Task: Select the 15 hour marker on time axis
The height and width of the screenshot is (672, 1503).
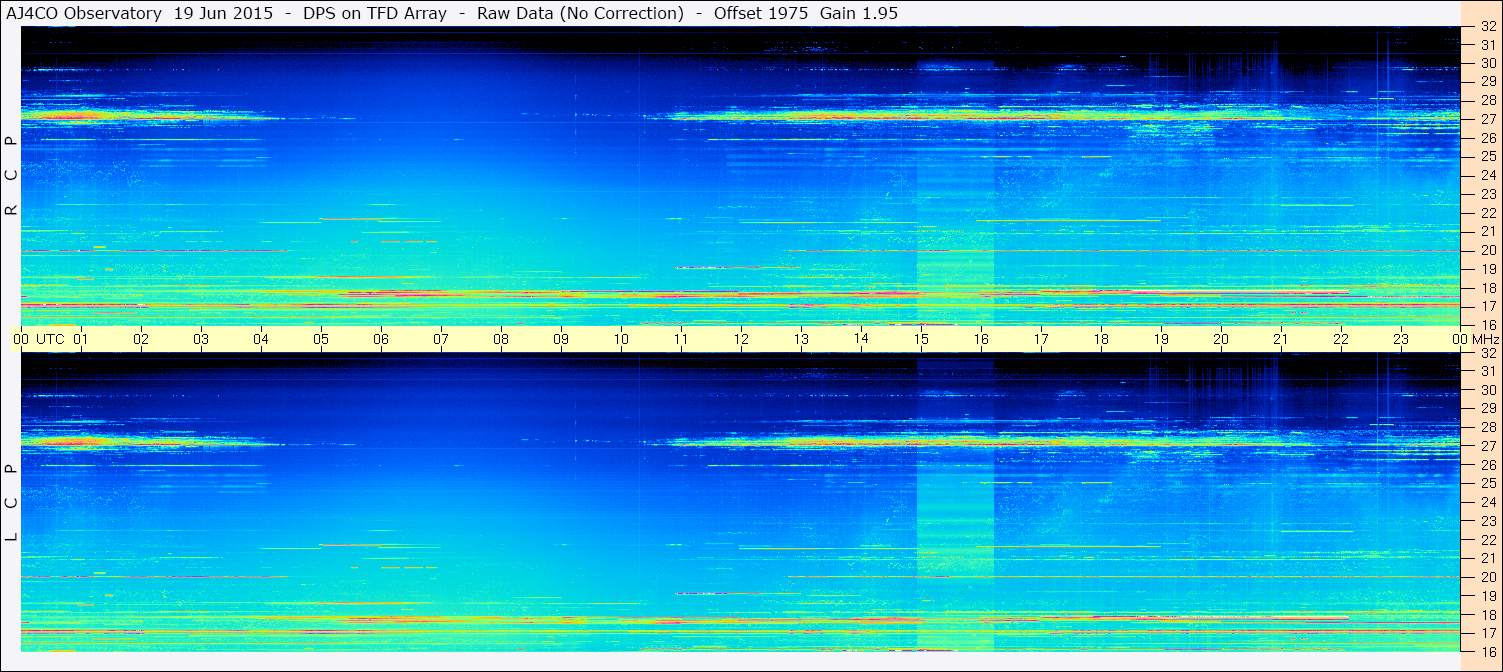Action: pos(921,339)
